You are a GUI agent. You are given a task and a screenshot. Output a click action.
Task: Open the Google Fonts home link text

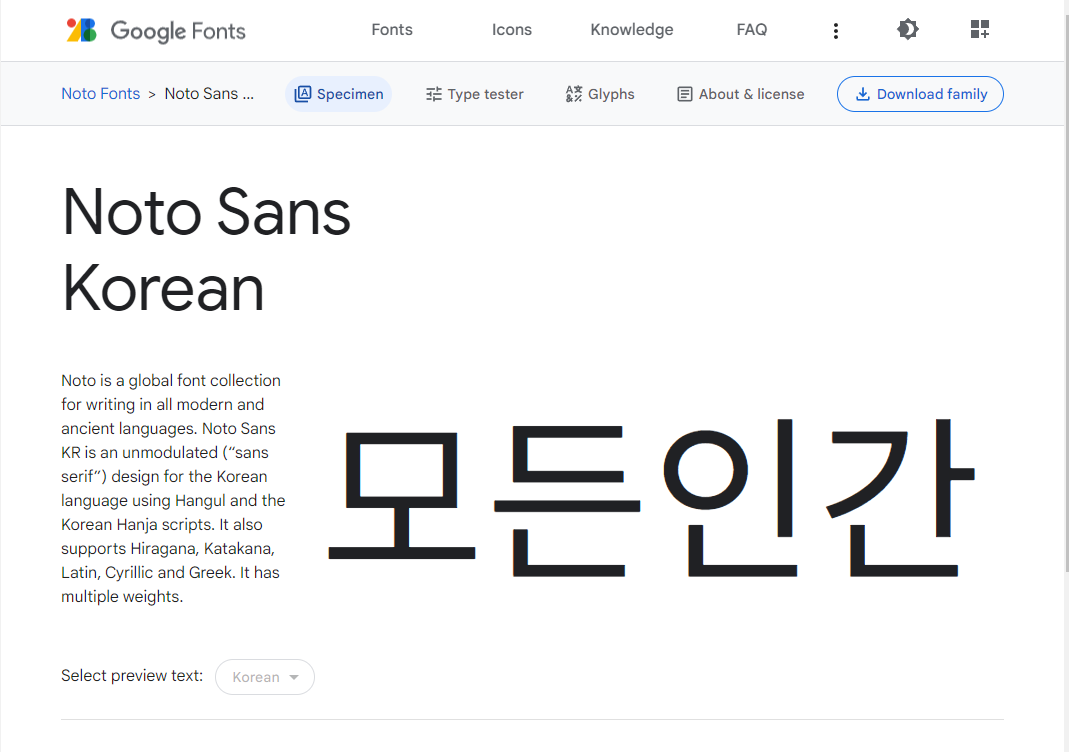[178, 31]
